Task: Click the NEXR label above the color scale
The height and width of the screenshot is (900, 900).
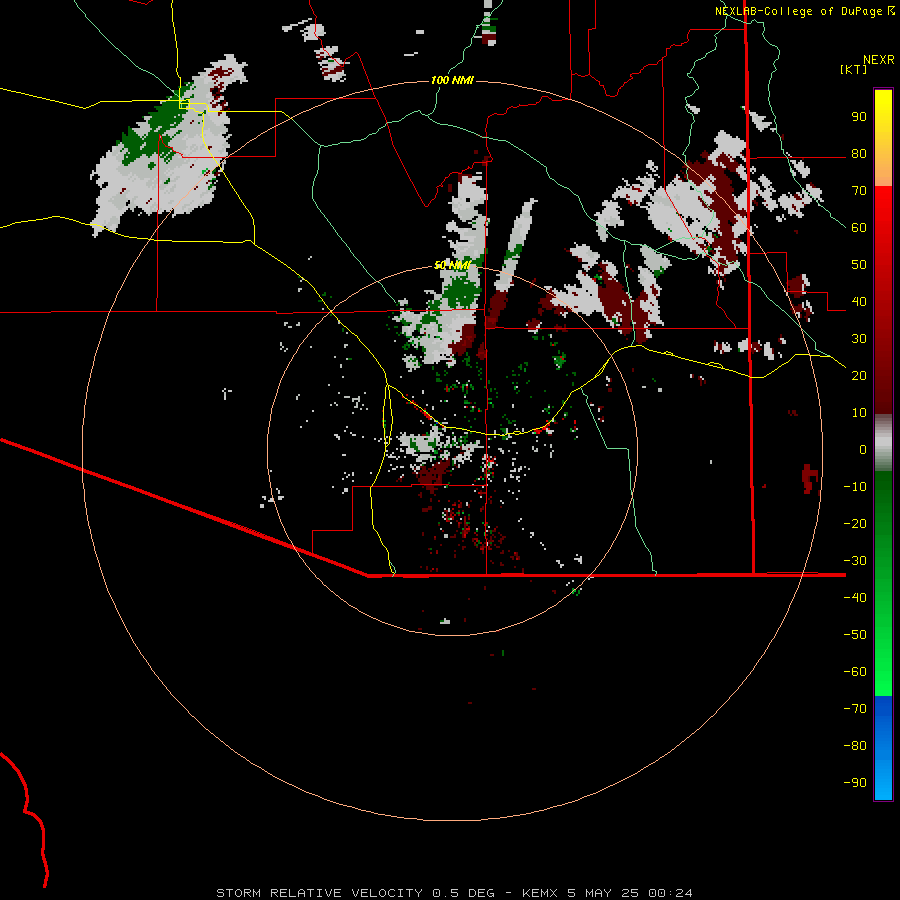Action: click(879, 60)
